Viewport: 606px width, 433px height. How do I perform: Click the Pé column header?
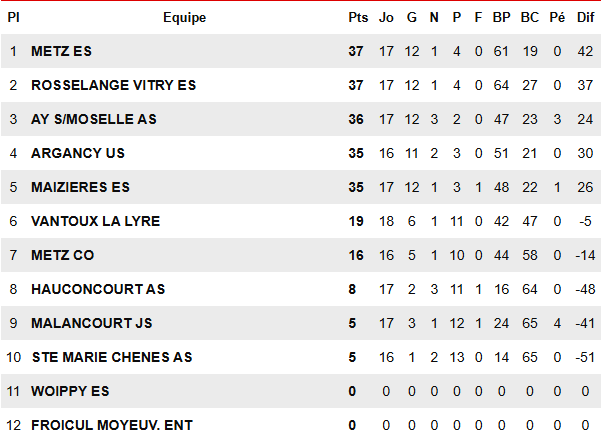[557, 18]
